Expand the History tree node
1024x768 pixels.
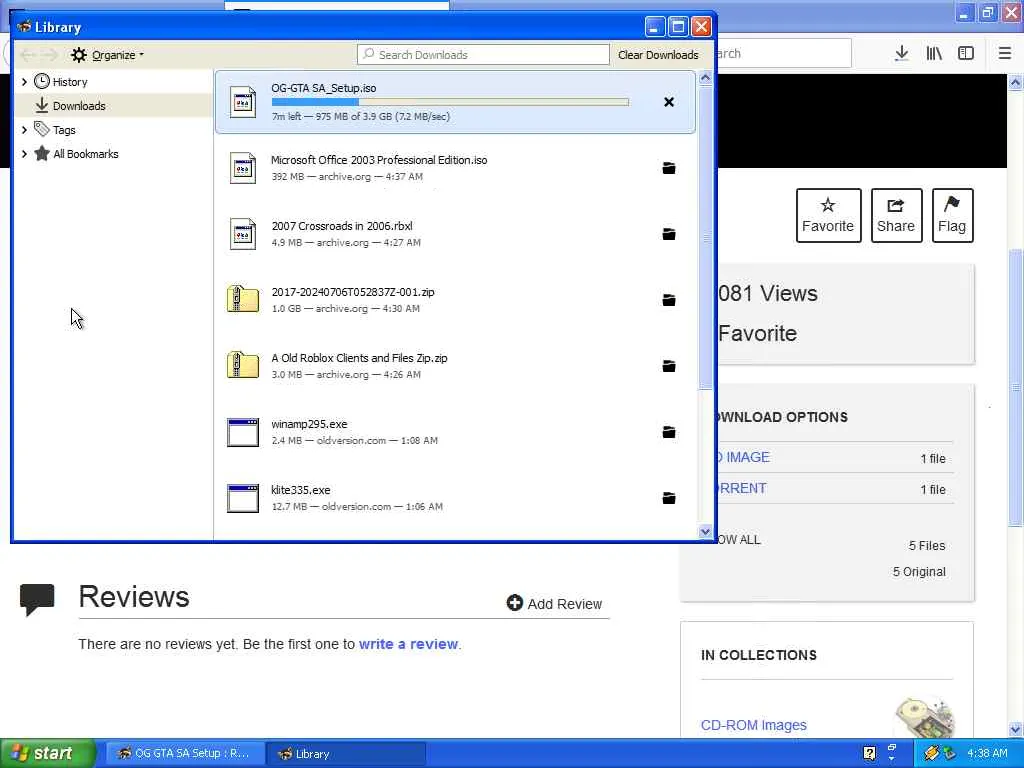24,82
